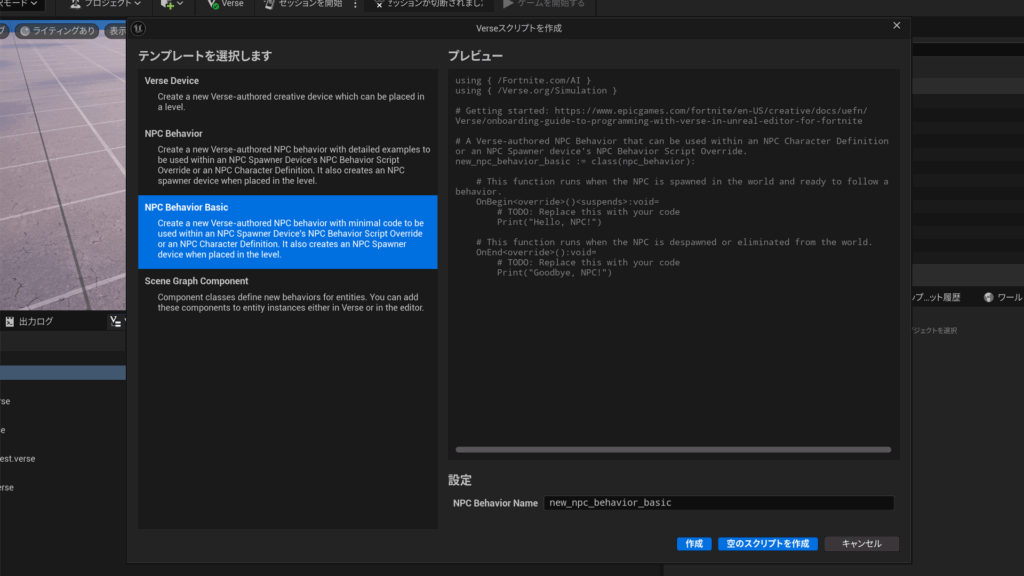Image resolution: width=1024 pixels, height=576 pixels.
Task: Click the 出力ログ terminal icon
Action: pos(10,321)
